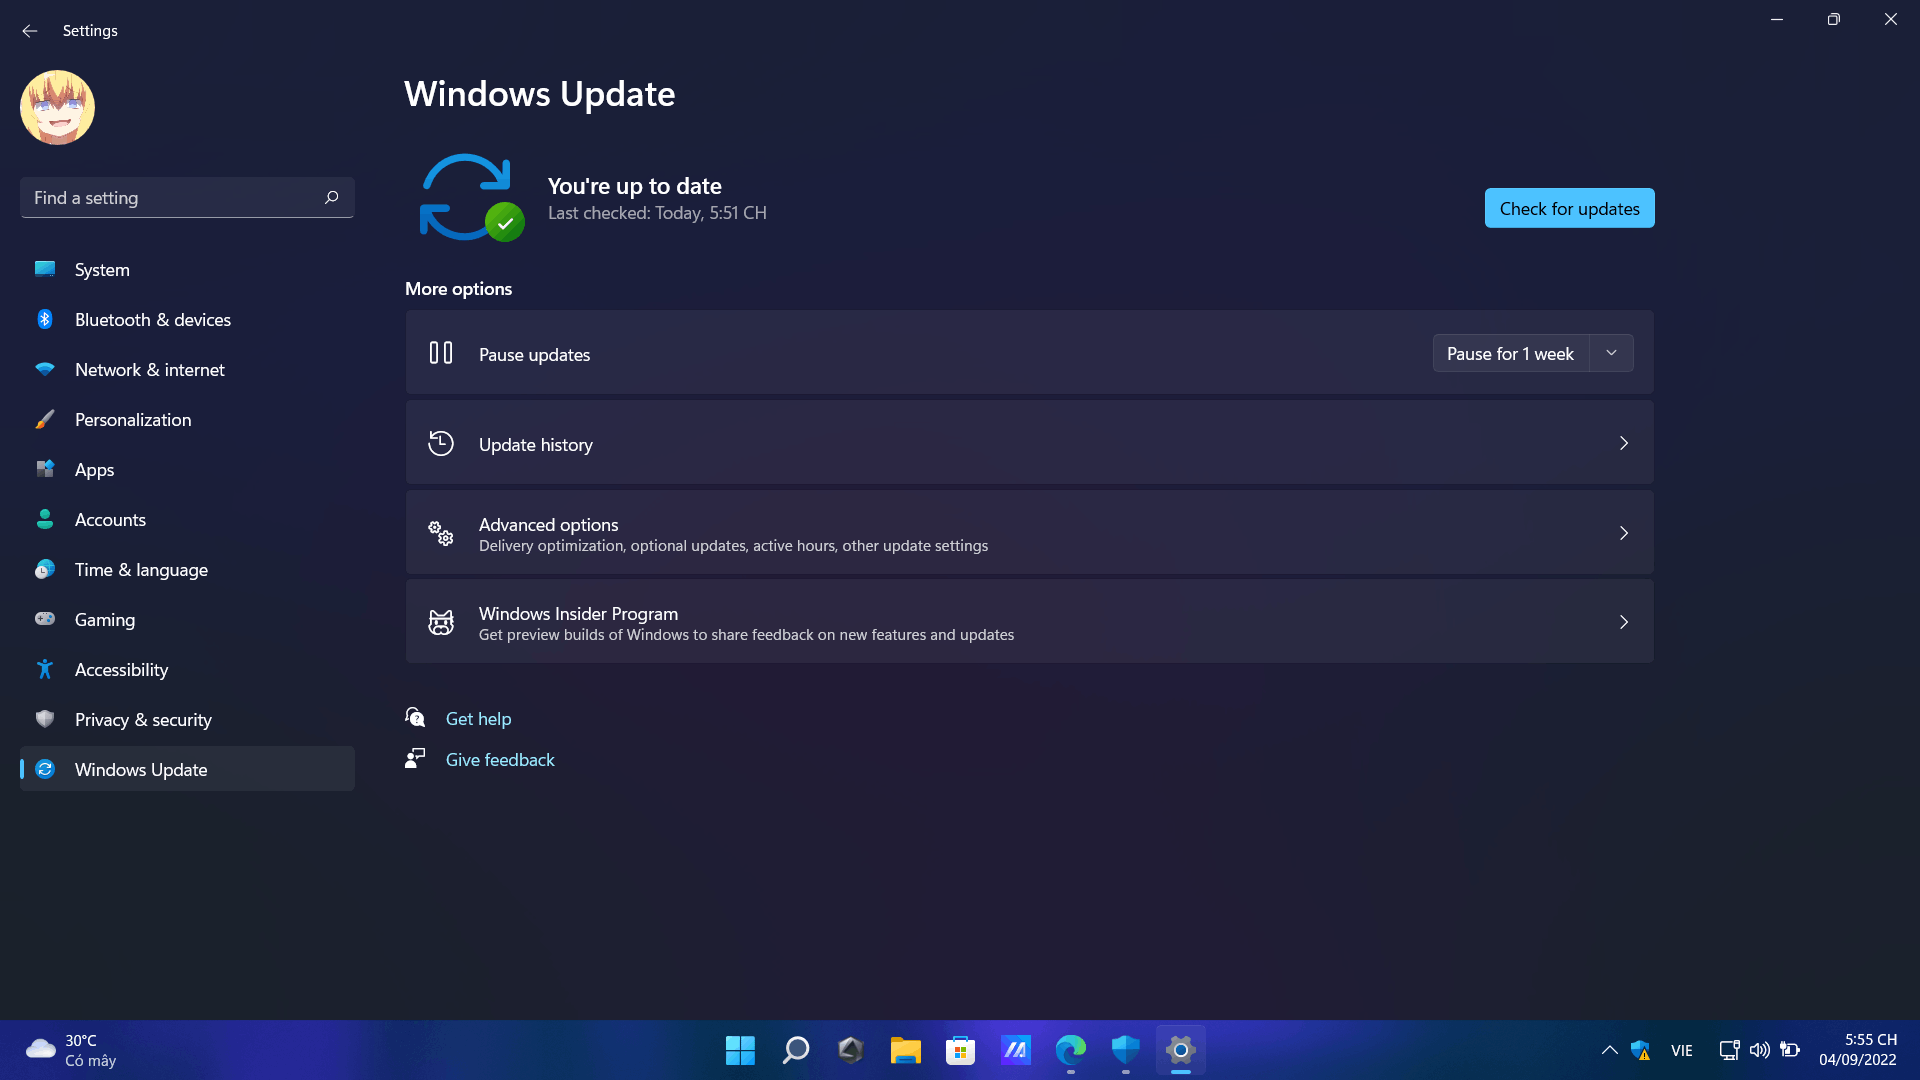Open Gaming settings from sidebar
Image resolution: width=1920 pixels, height=1080 pixels.
pos(104,618)
